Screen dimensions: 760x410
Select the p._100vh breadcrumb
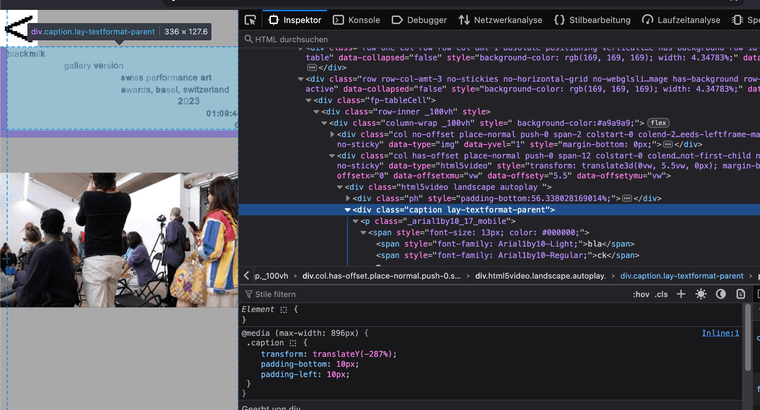point(271,276)
